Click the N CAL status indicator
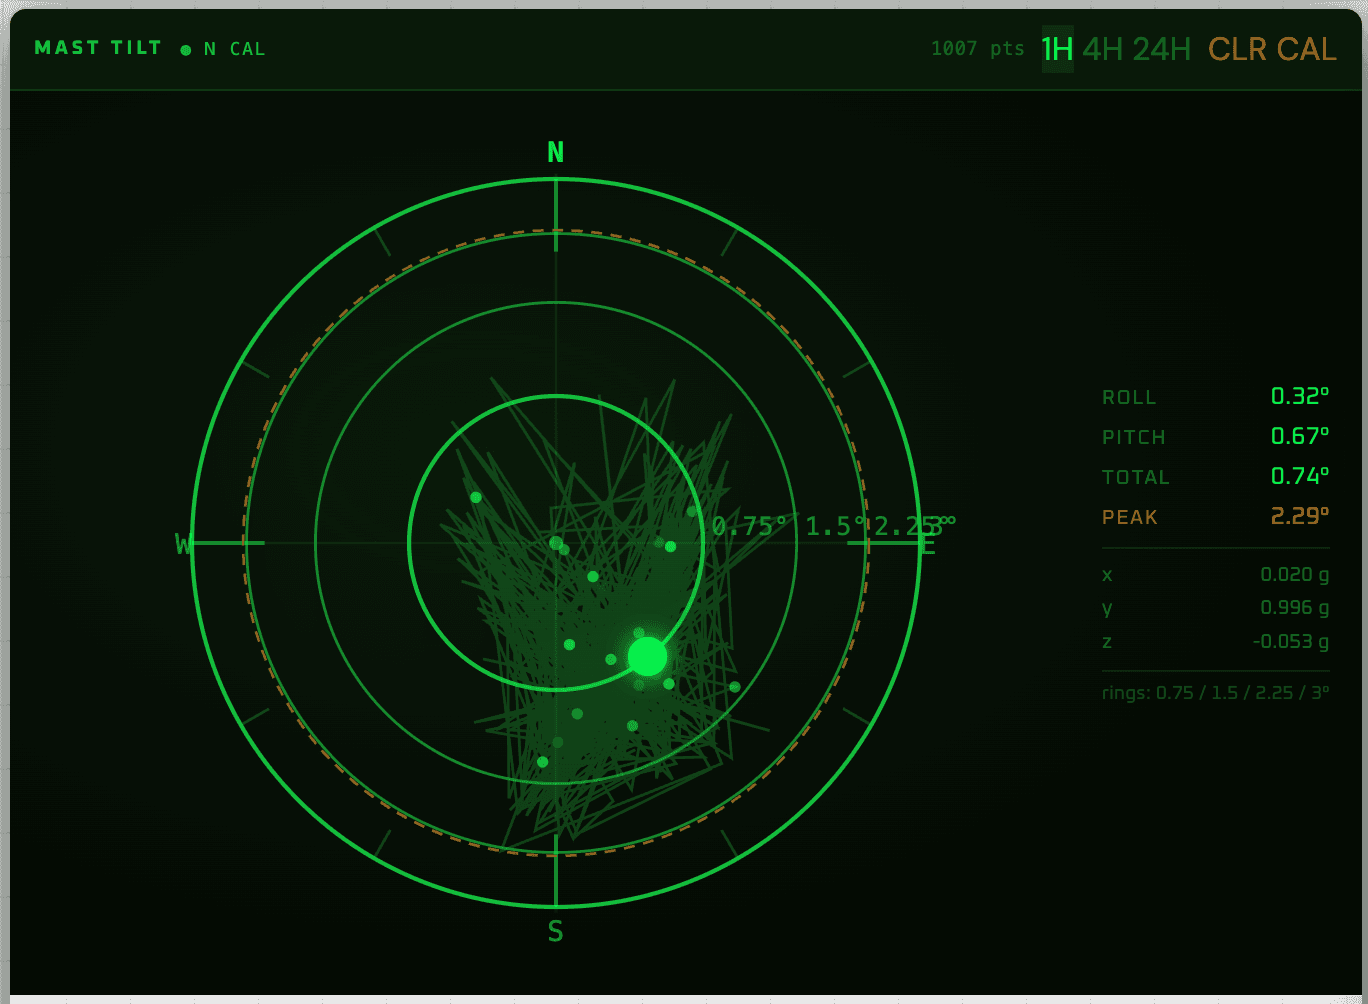 point(223,49)
